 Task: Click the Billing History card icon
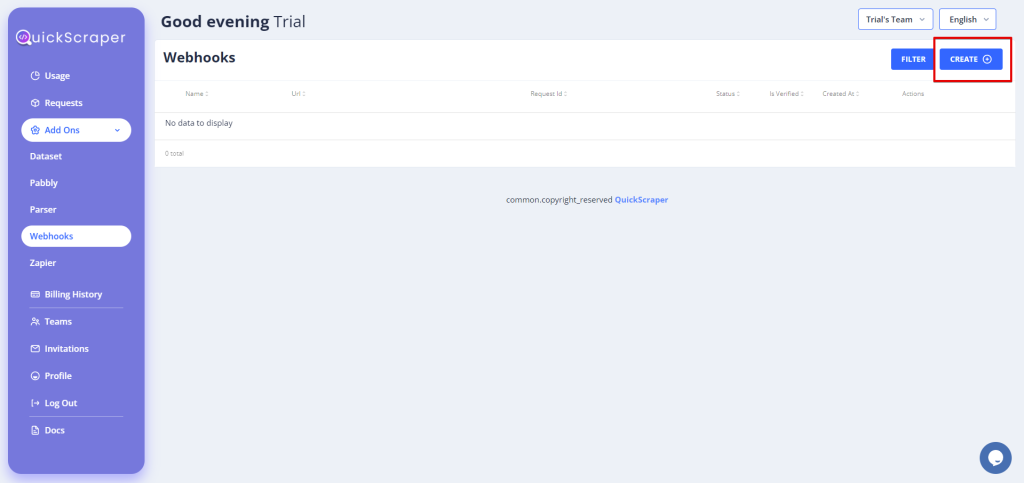[35, 295]
